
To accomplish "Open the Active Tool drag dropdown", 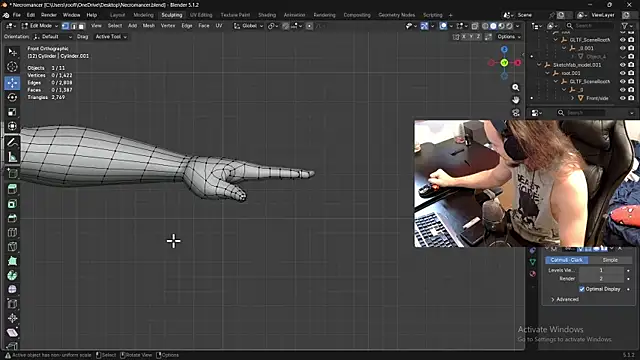I will pos(111,37).
